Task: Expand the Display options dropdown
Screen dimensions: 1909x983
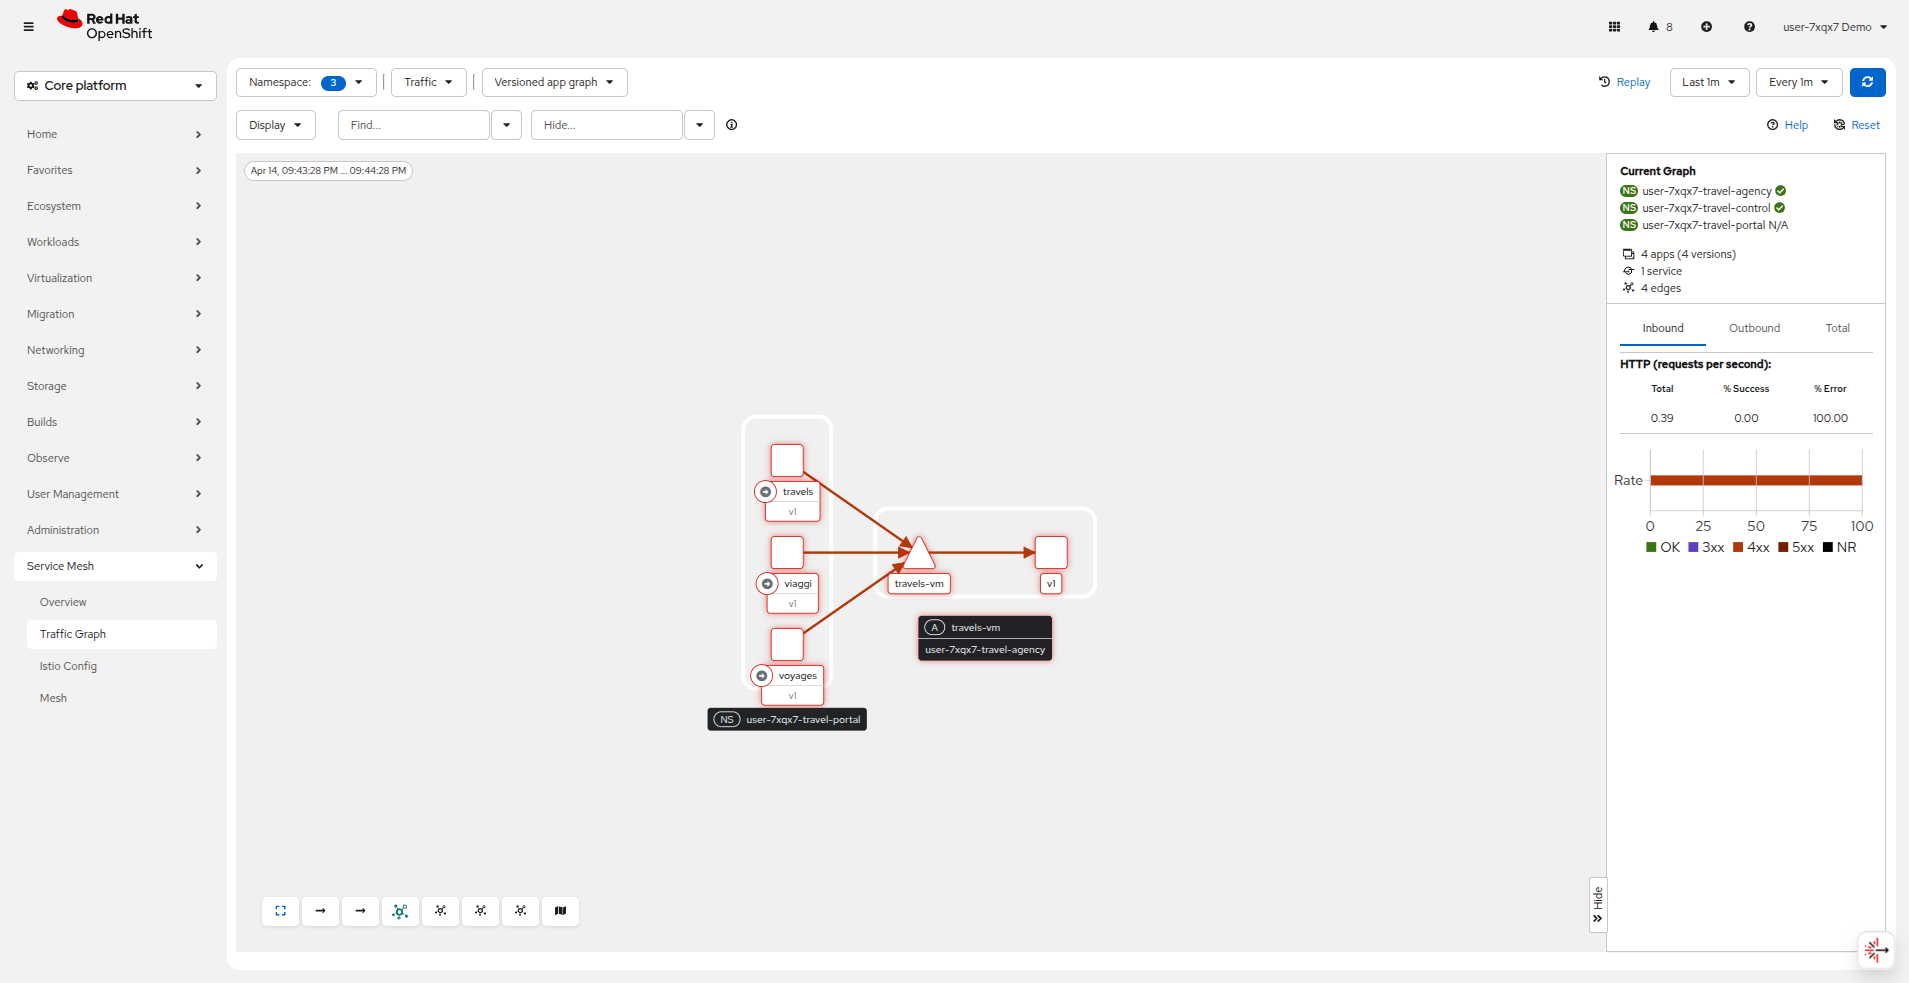Action: pyautogui.click(x=275, y=125)
